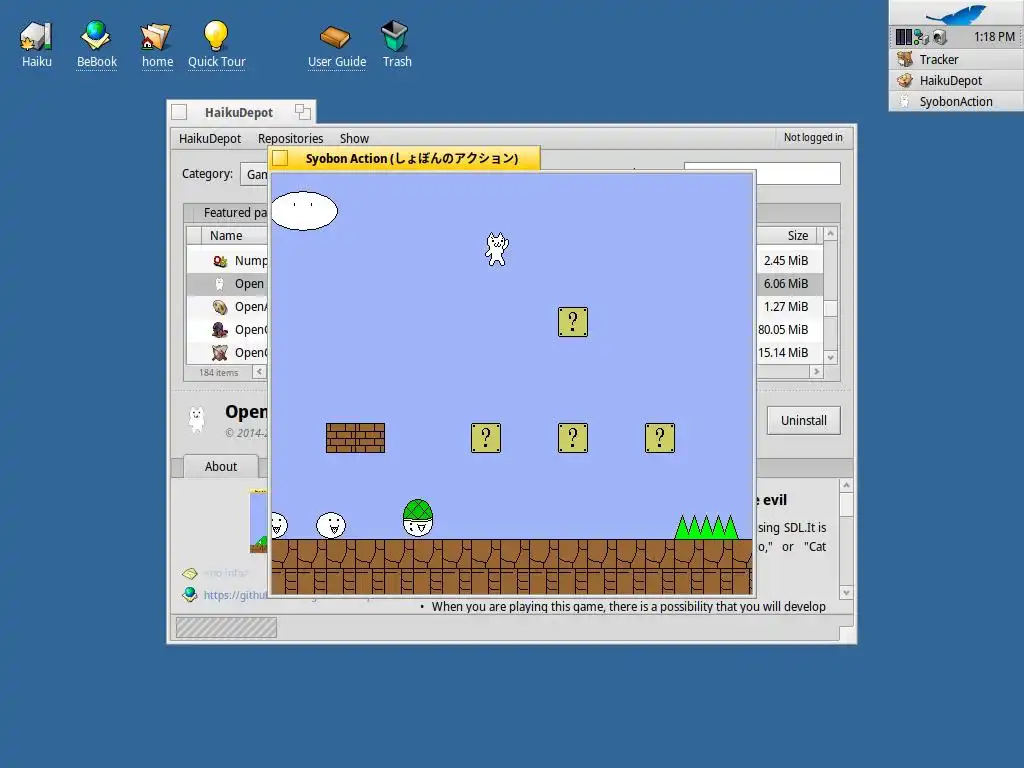This screenshot has width=1024, height=768.
Task: Click the 2.45 MiB size cell
Action: pyautogui.click(x=786, y=261)
